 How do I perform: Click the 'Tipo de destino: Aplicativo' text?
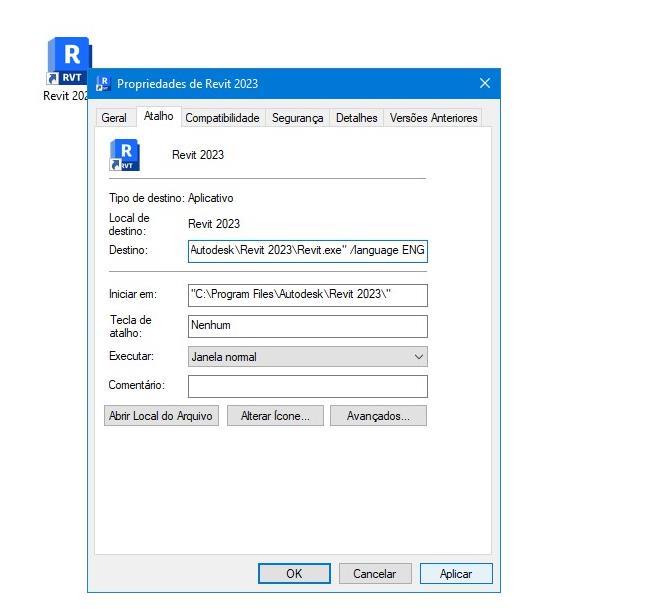coord(171,198)
